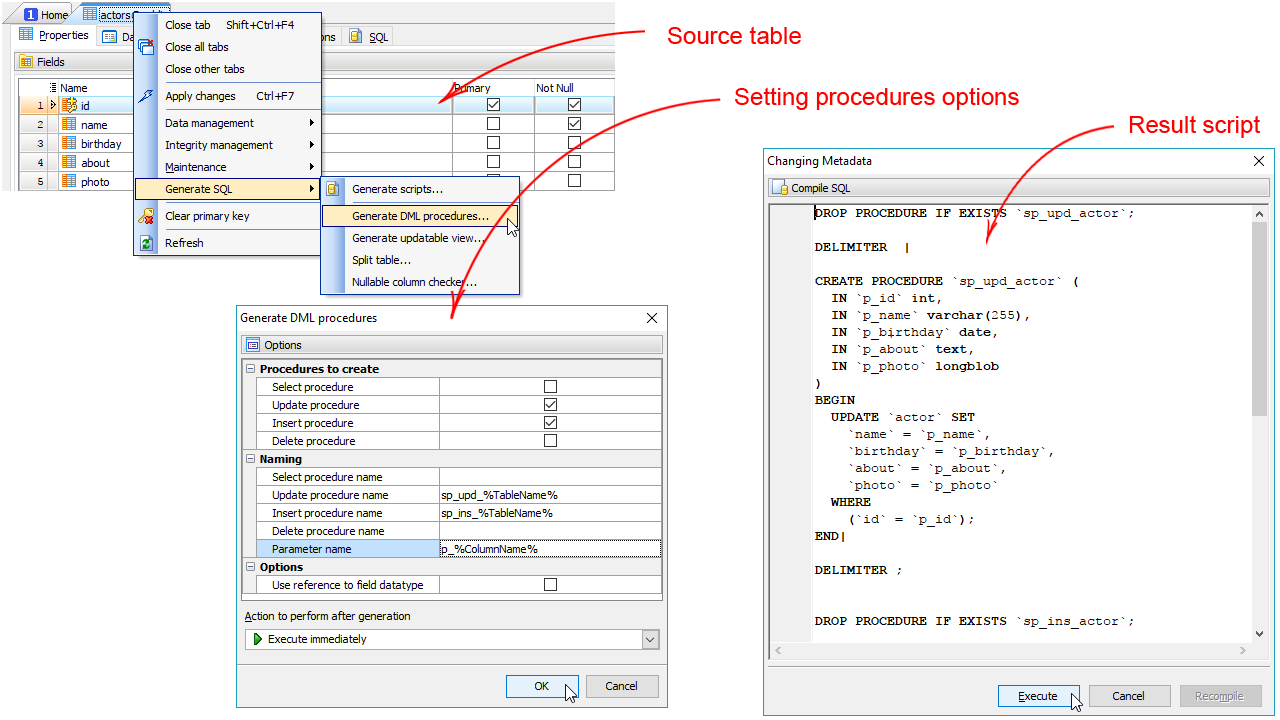Toggle Use reference to field datatype
This screenshot has width=1280, height=720.
[x=550, y=585]
